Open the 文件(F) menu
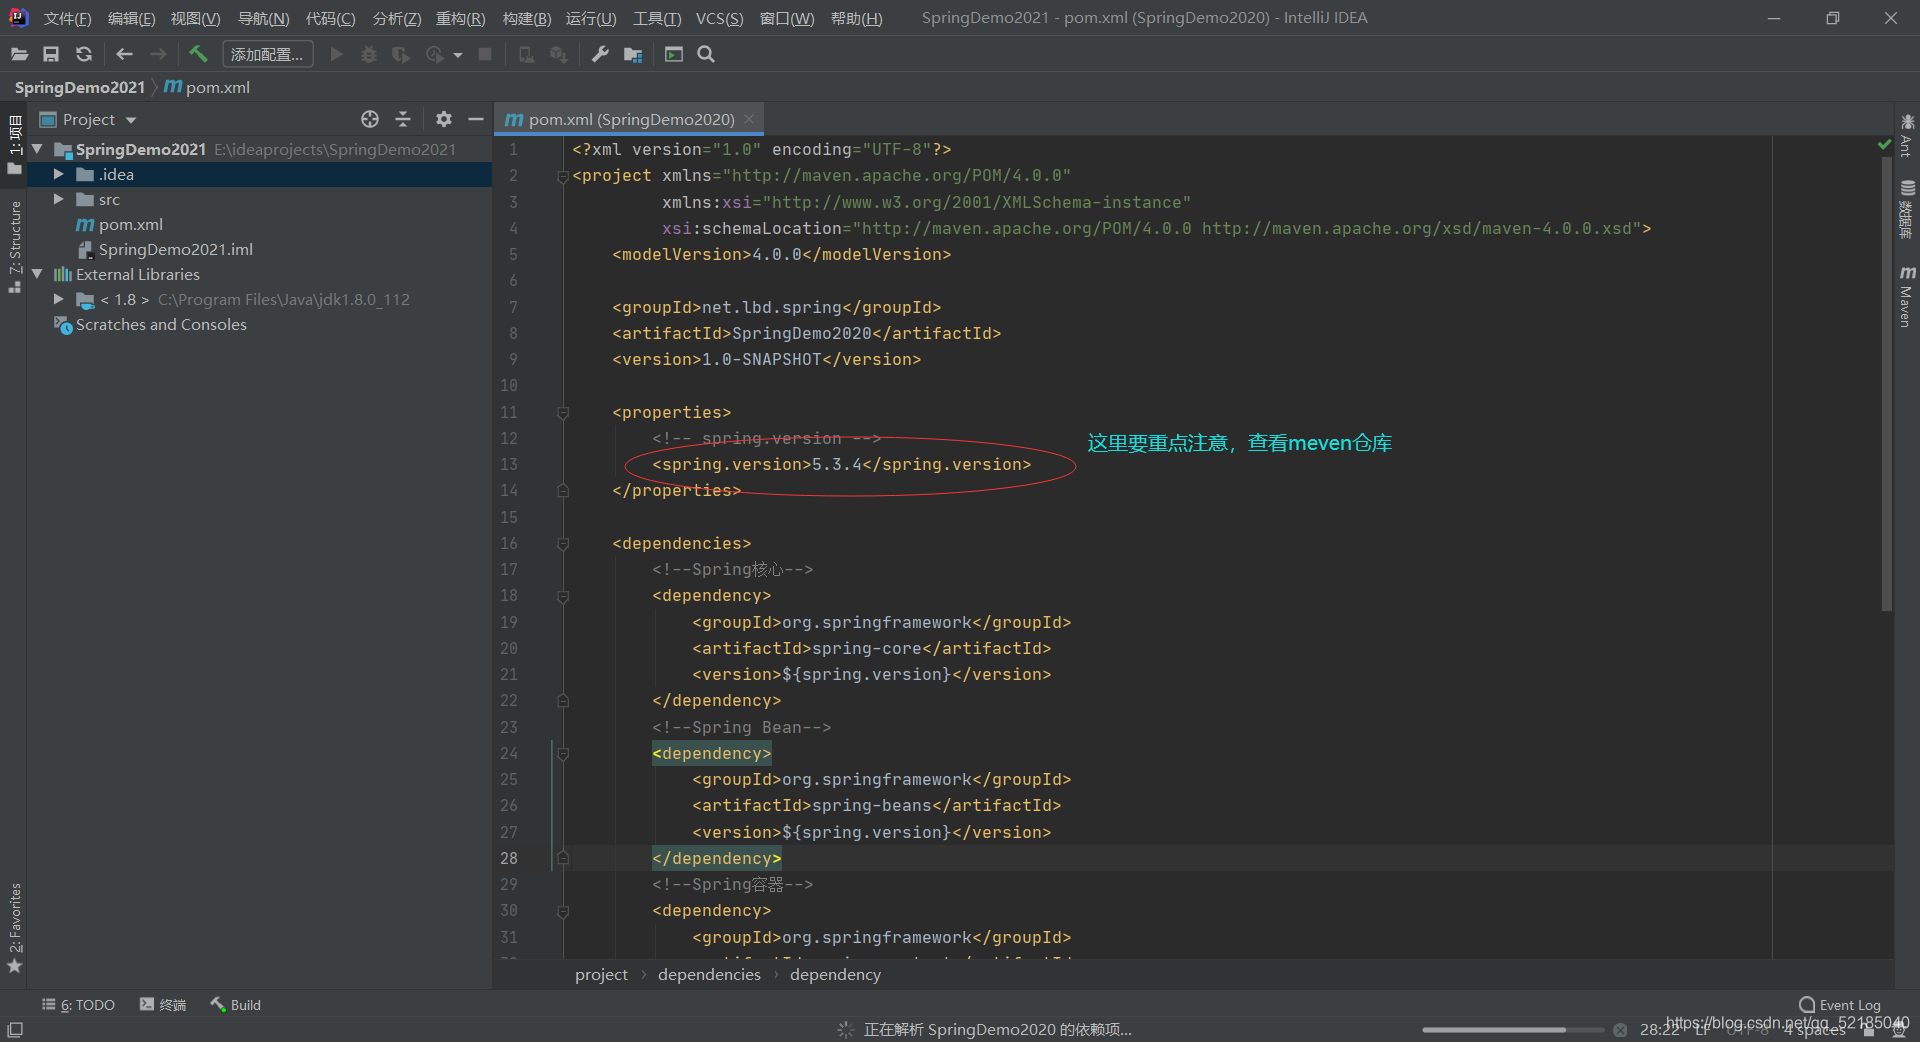The width and height of the screenshot is (1920, 1042). (67, 19)
